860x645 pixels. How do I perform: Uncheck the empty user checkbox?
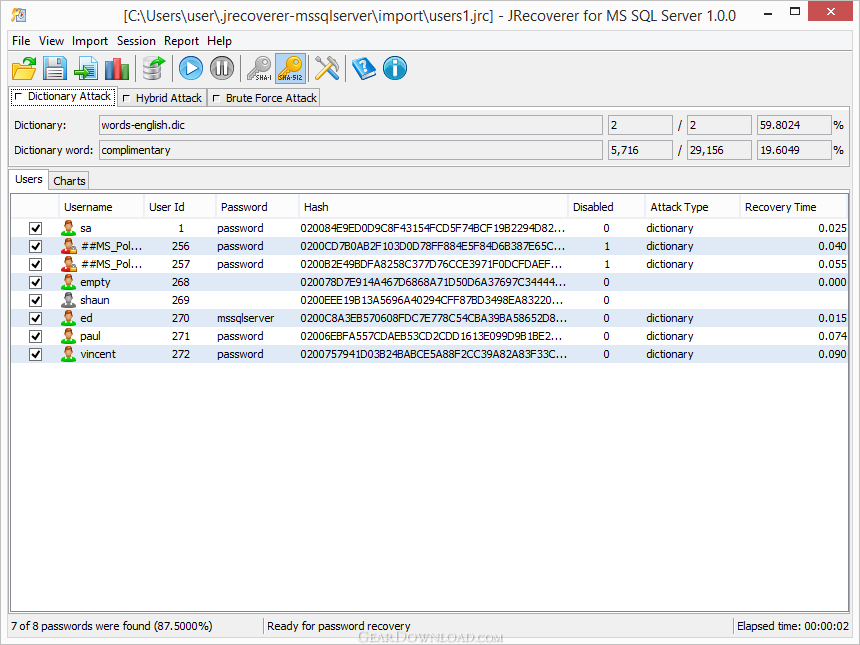[x=36, y=282]
